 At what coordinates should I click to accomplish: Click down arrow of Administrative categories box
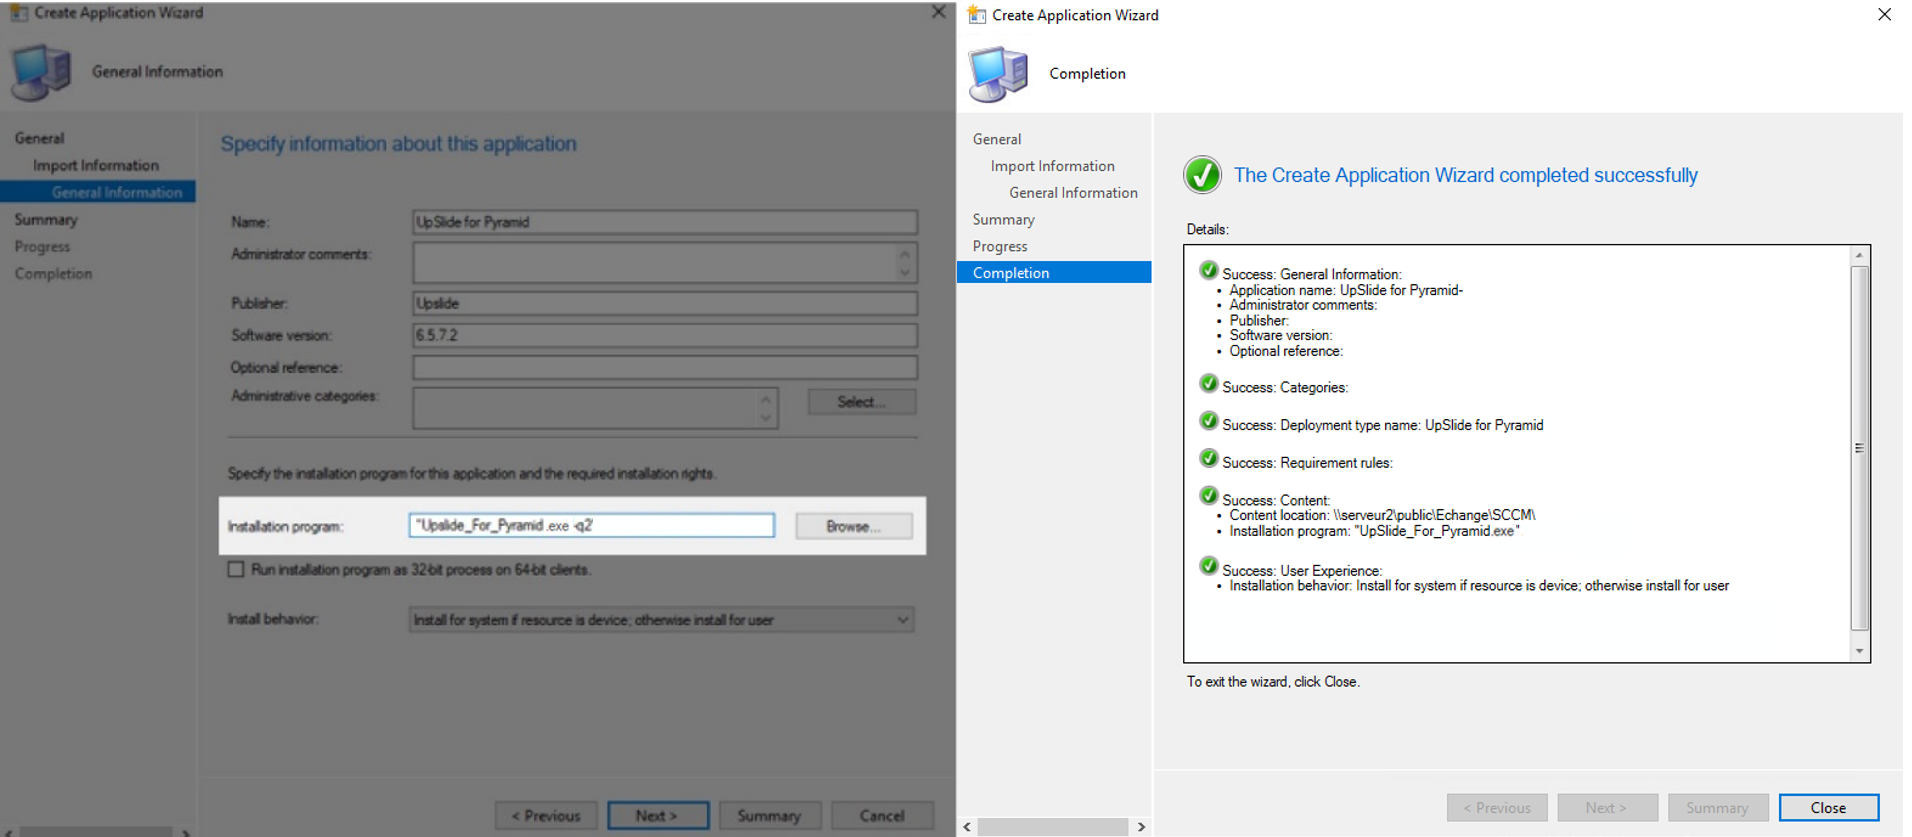(x=765, y=418)
